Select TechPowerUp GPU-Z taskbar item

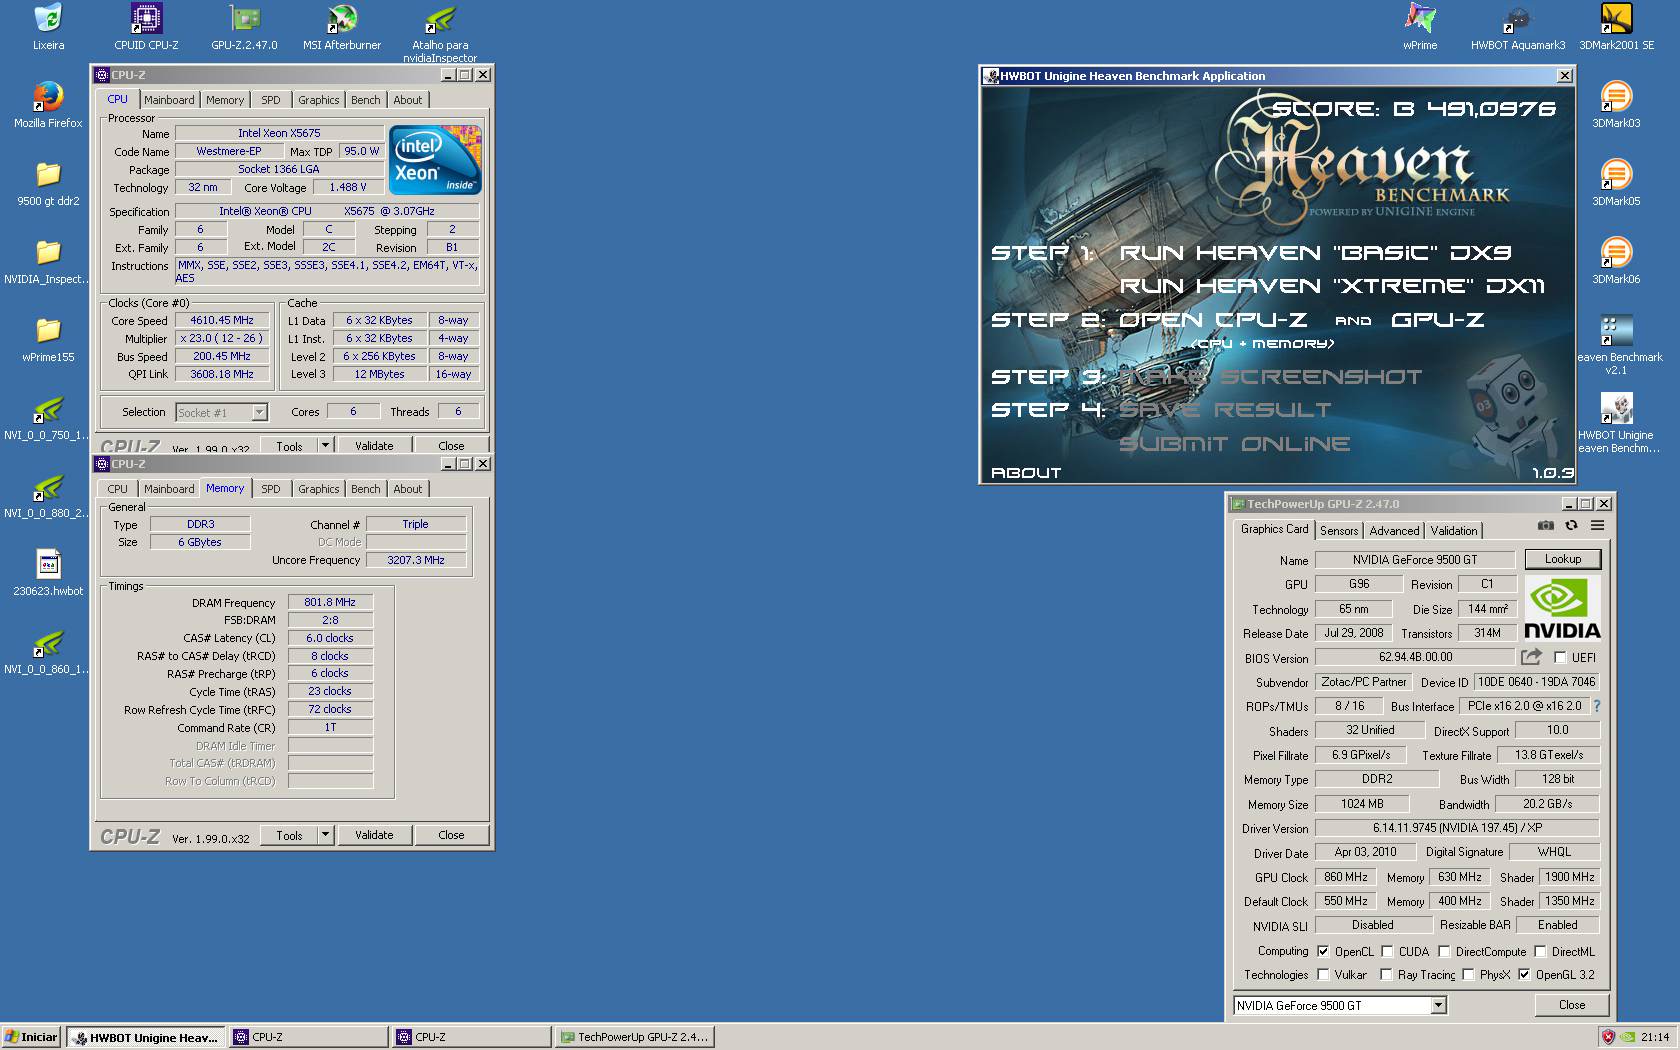click(634, 1037)
